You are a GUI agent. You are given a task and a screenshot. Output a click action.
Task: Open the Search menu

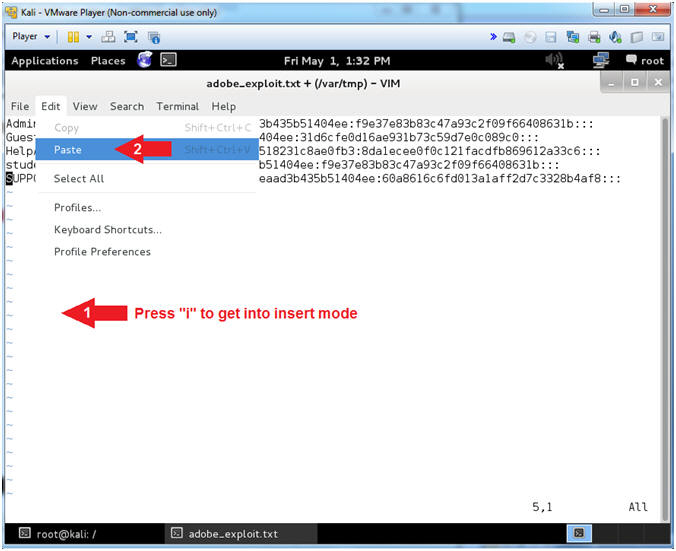point(127,106)
